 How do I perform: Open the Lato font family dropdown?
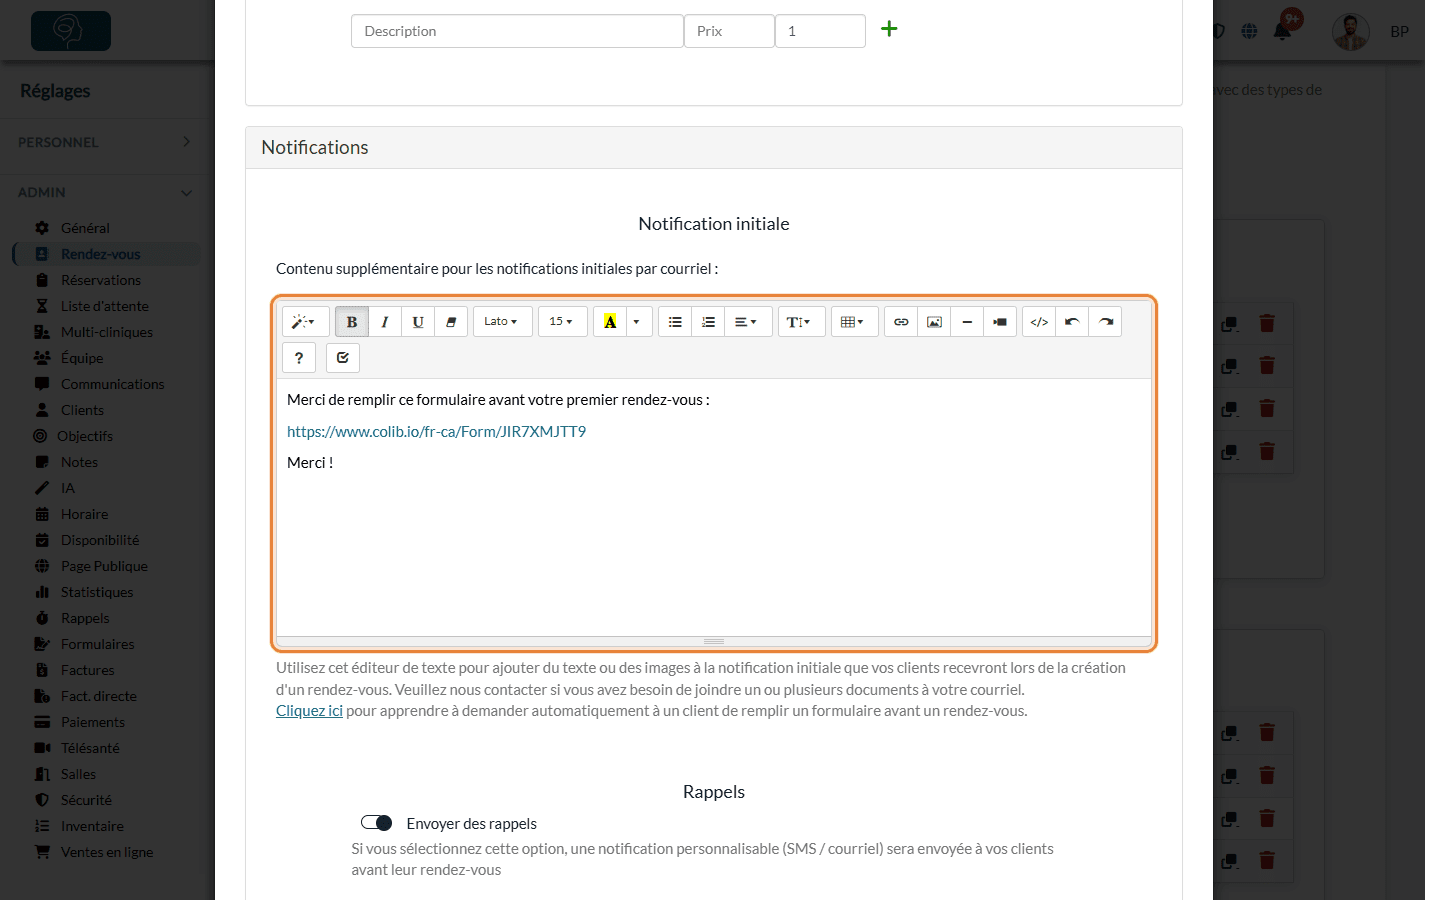(502, 322)
